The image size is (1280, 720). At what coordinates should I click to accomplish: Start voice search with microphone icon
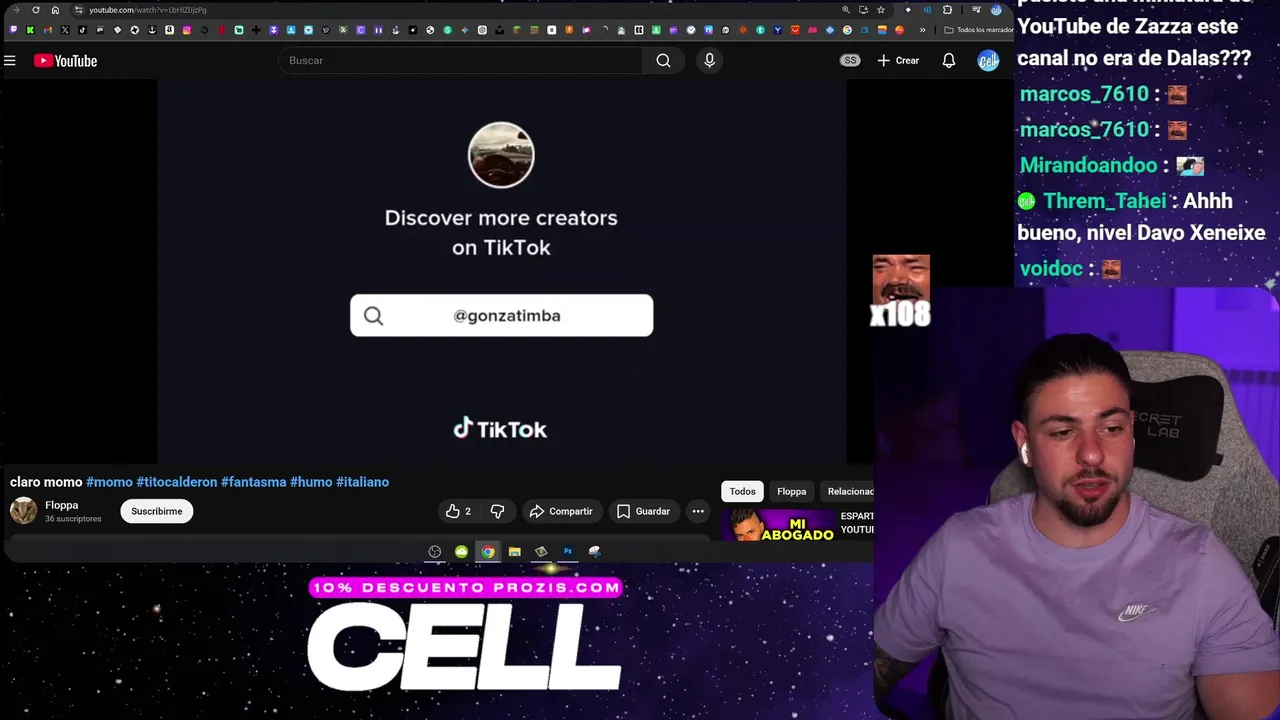coord(709,61)
